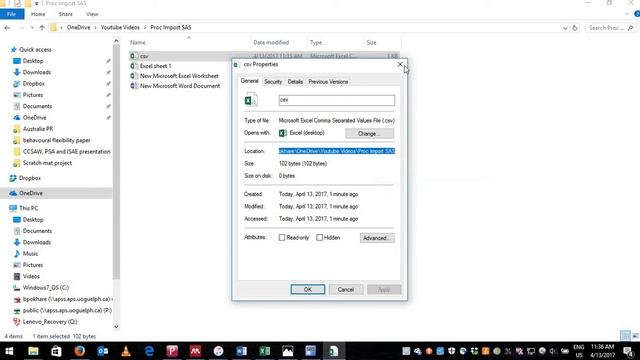640x360 pixels.
Task: Click the Change... button for Opens with
Action: [x=369, y=133]
